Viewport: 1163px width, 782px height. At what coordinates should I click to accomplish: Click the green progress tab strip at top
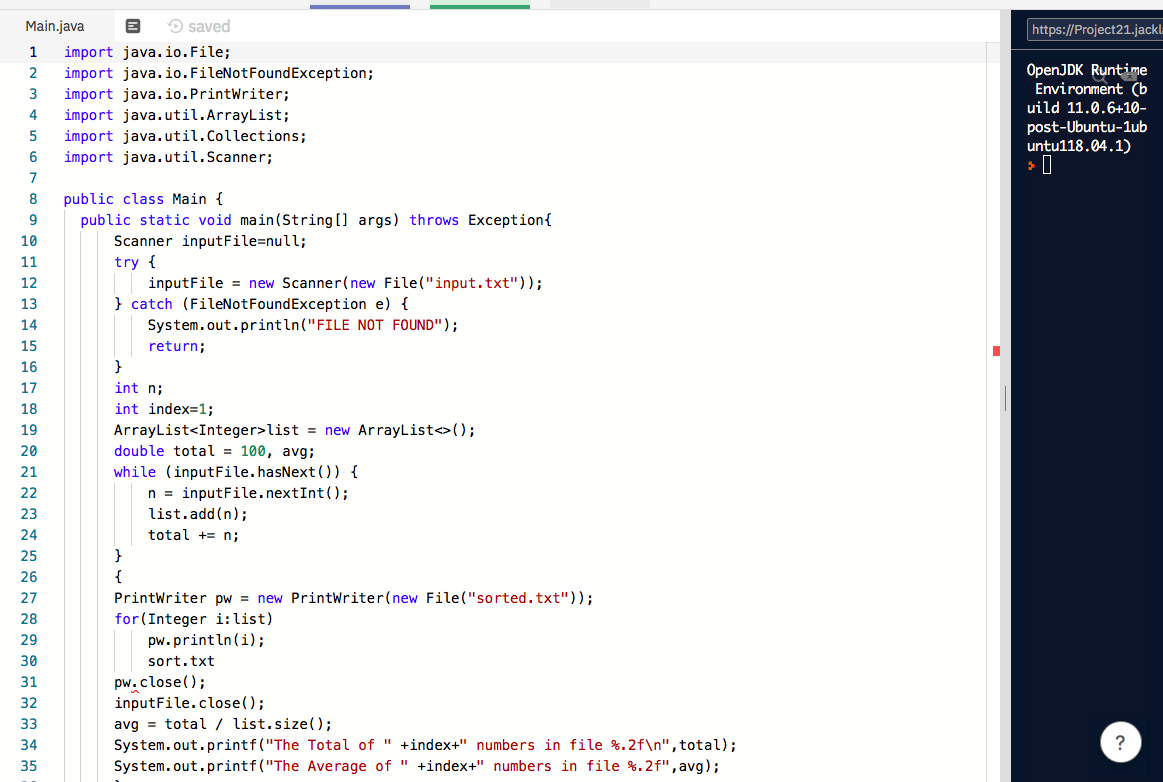click(480, 6)
